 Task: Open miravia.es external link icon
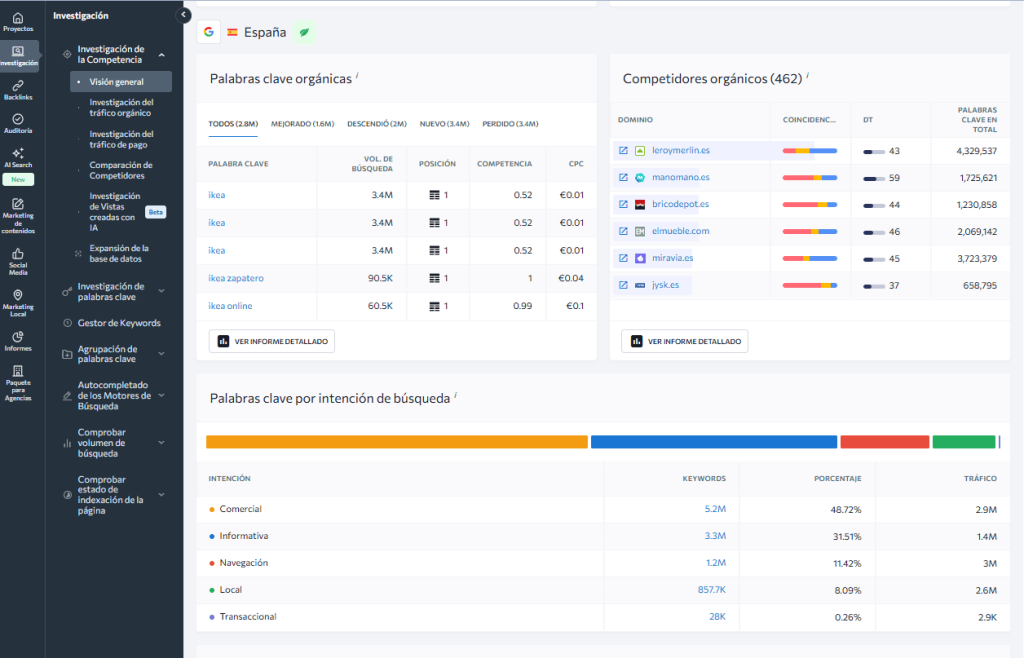623,258
